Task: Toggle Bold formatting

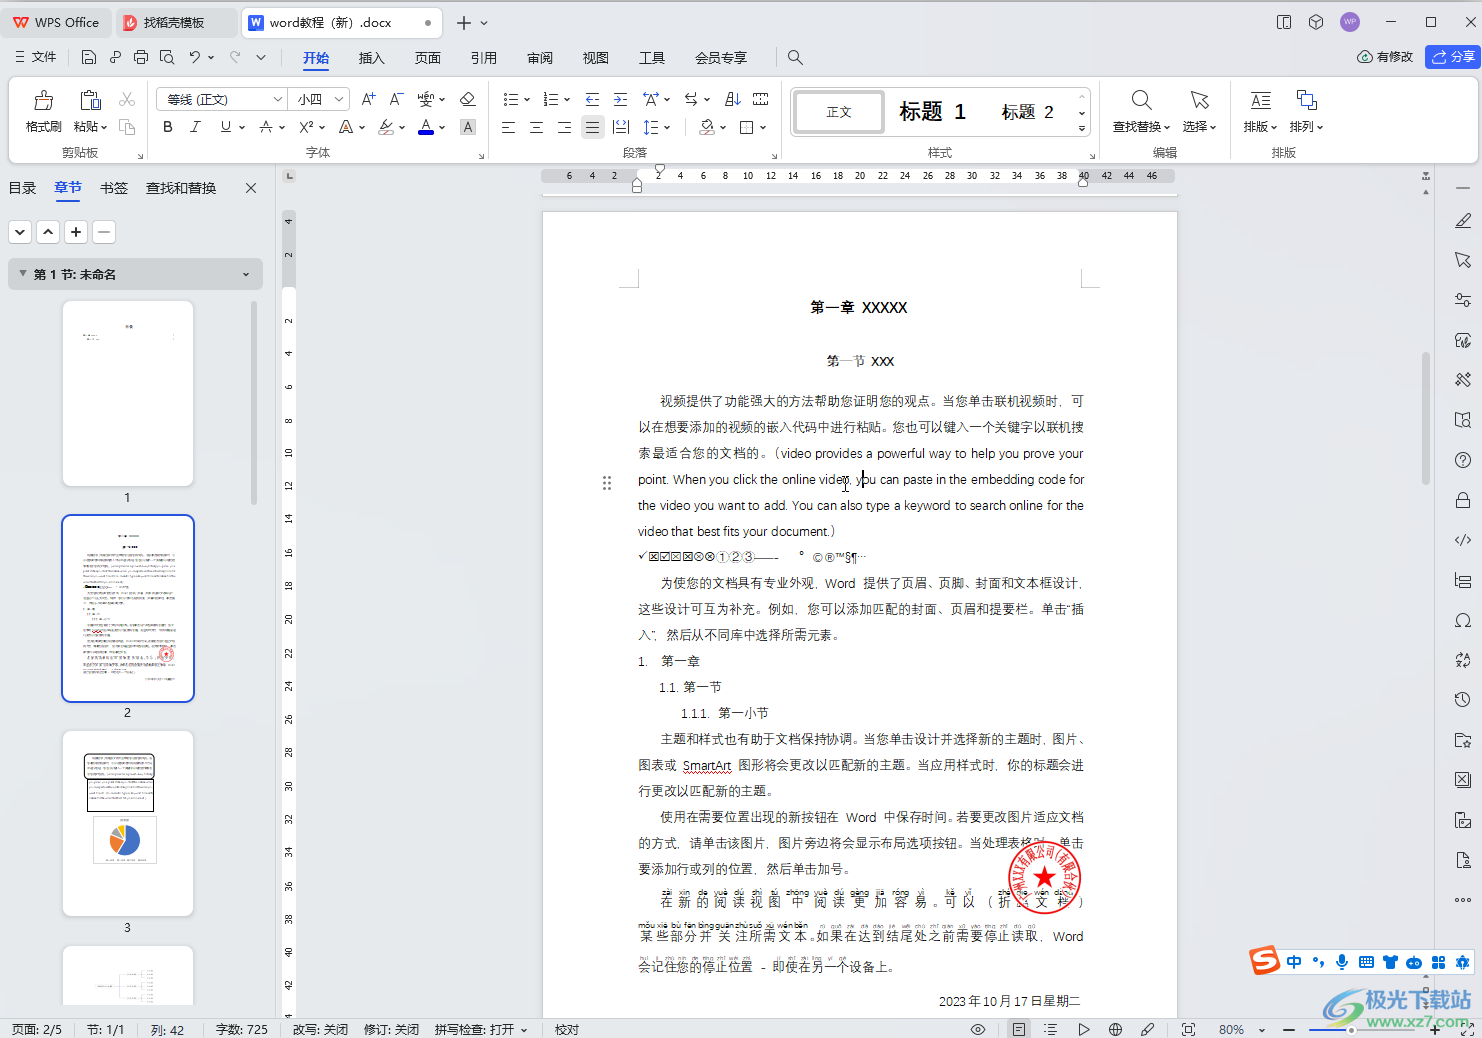Action: (168, 127)
